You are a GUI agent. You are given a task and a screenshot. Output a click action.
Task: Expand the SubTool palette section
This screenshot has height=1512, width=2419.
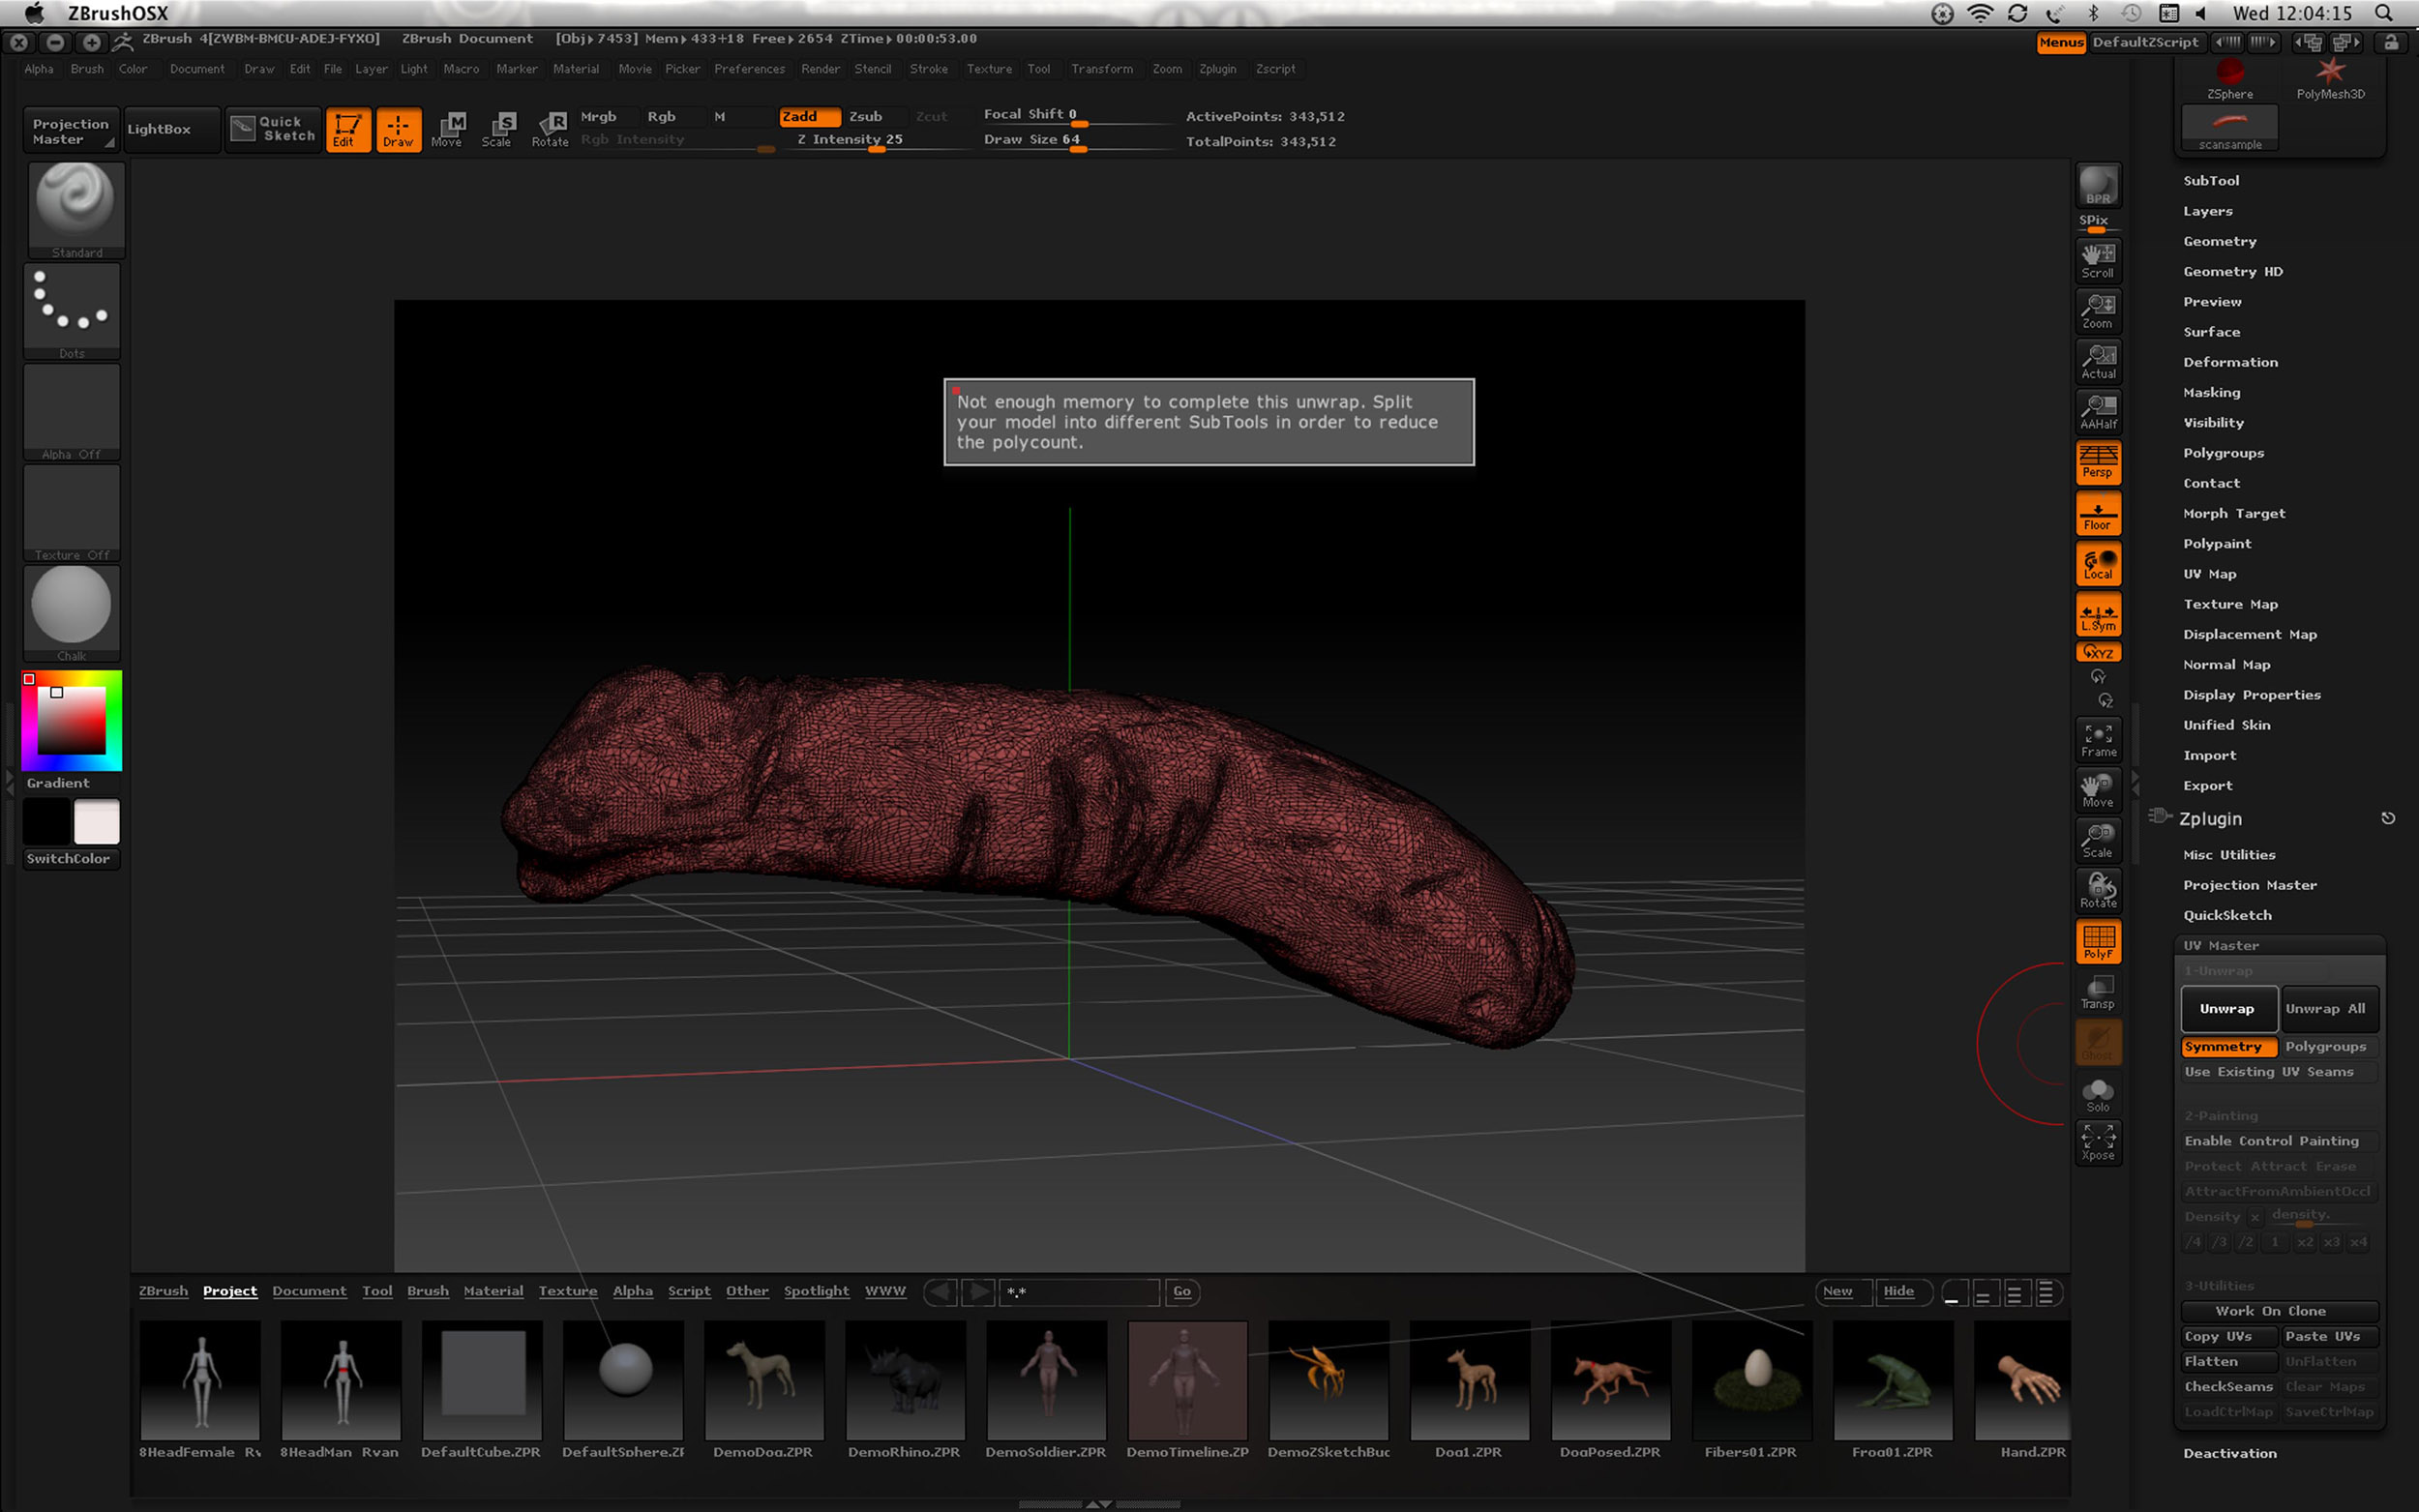point(2211,180)
